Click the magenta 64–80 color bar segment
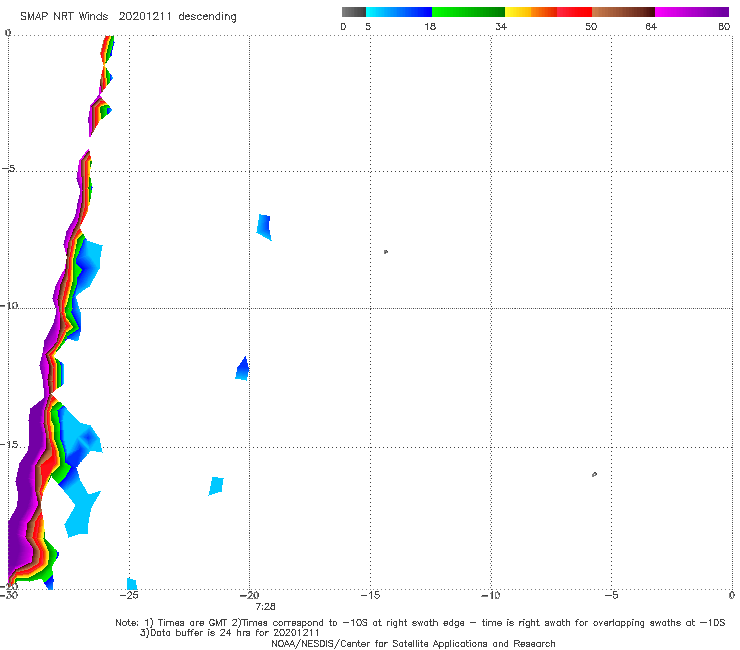The width and height of the screenshot is (740, 650). click(x=692, y=12)
